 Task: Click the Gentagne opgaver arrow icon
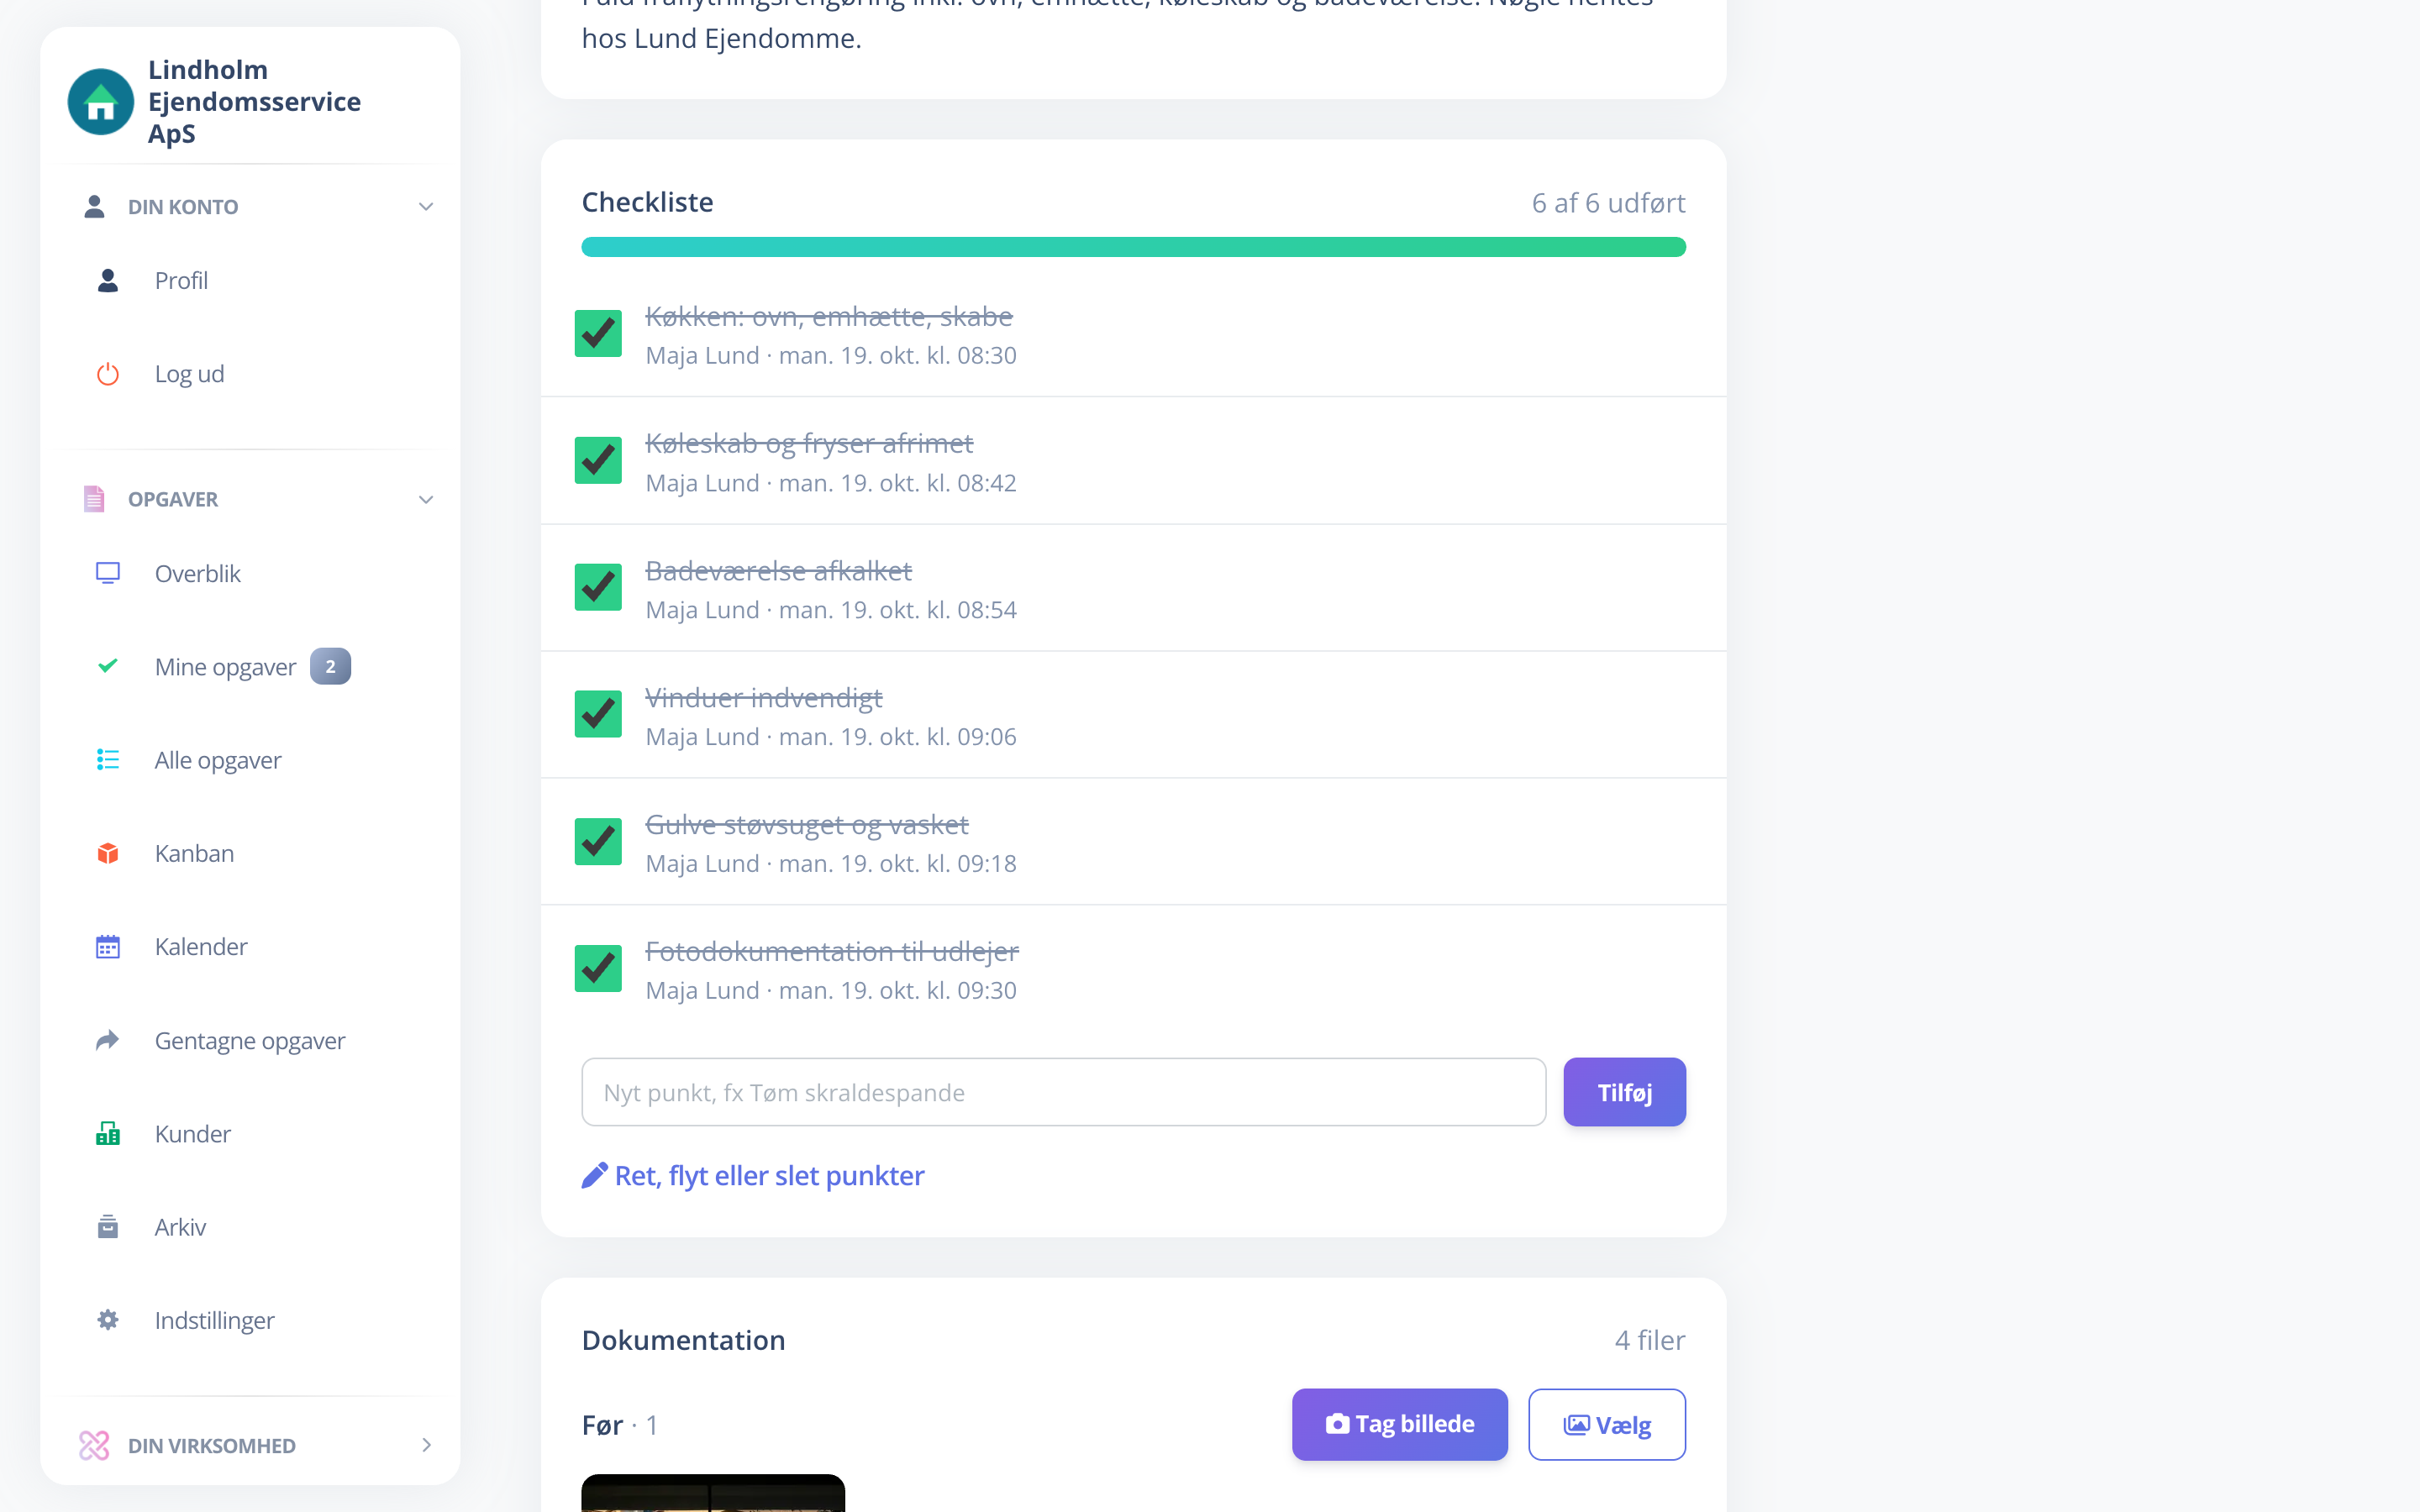coord(108,1040)
